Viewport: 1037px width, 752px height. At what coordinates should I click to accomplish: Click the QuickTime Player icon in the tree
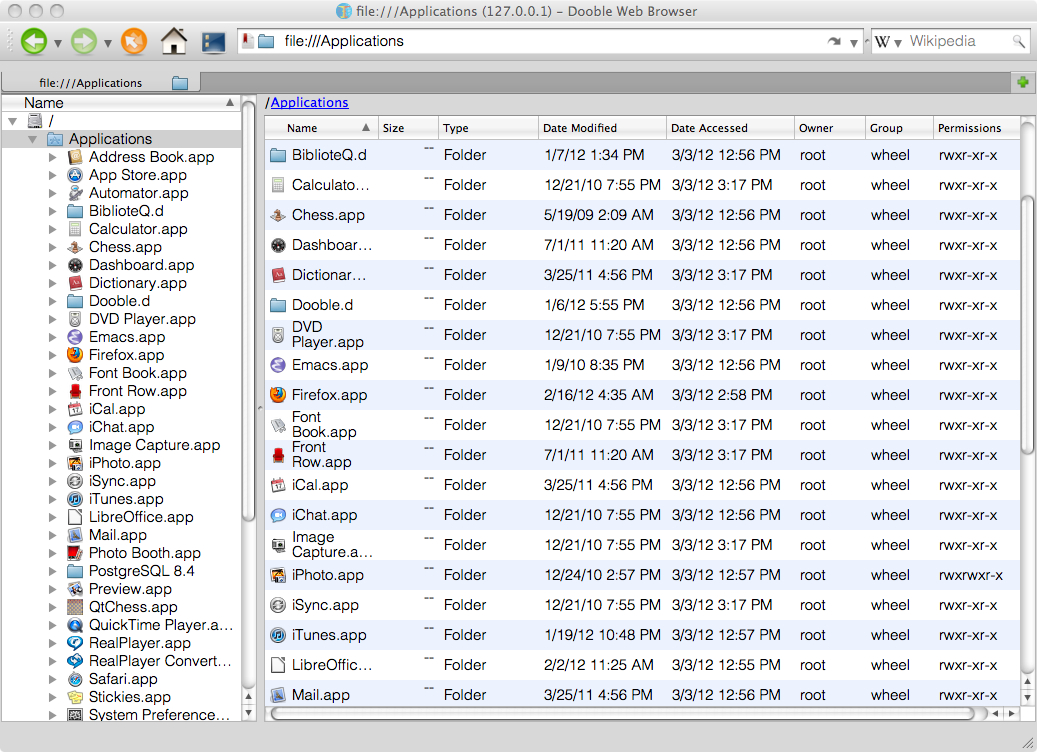(75, 625)
